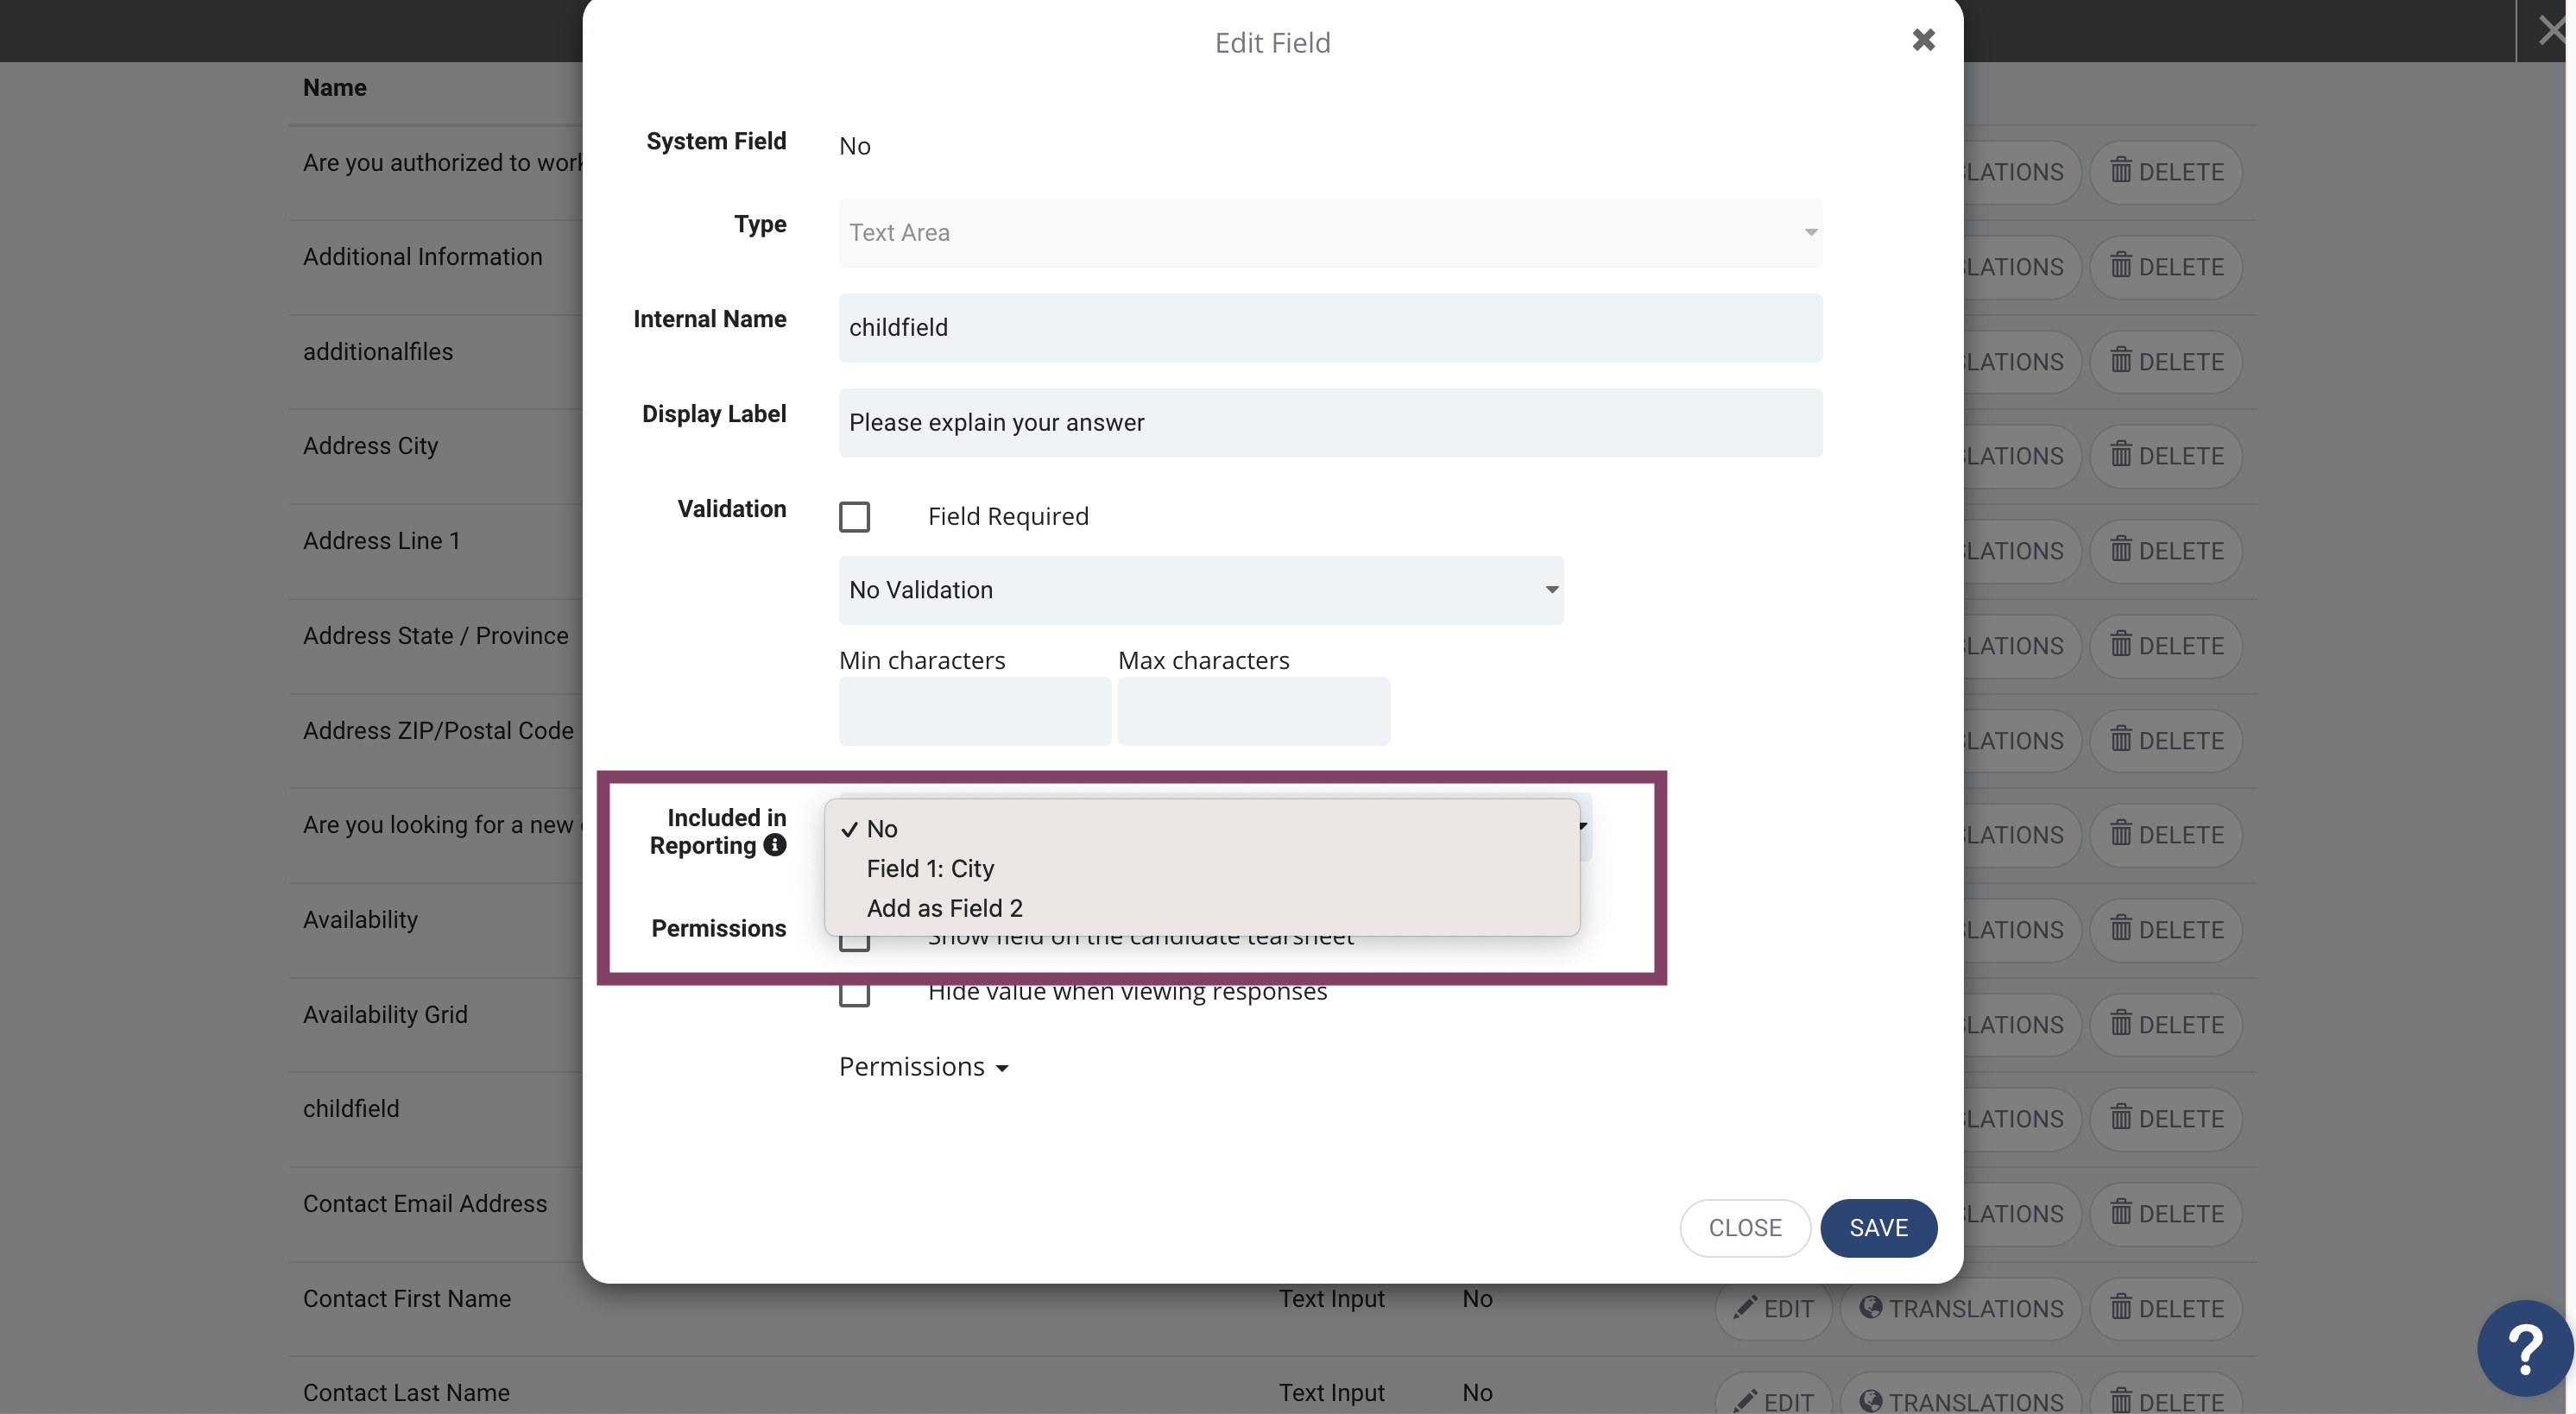Delete the Availability field row
Screen dimensions: 2576x1414
[2166, 930]
